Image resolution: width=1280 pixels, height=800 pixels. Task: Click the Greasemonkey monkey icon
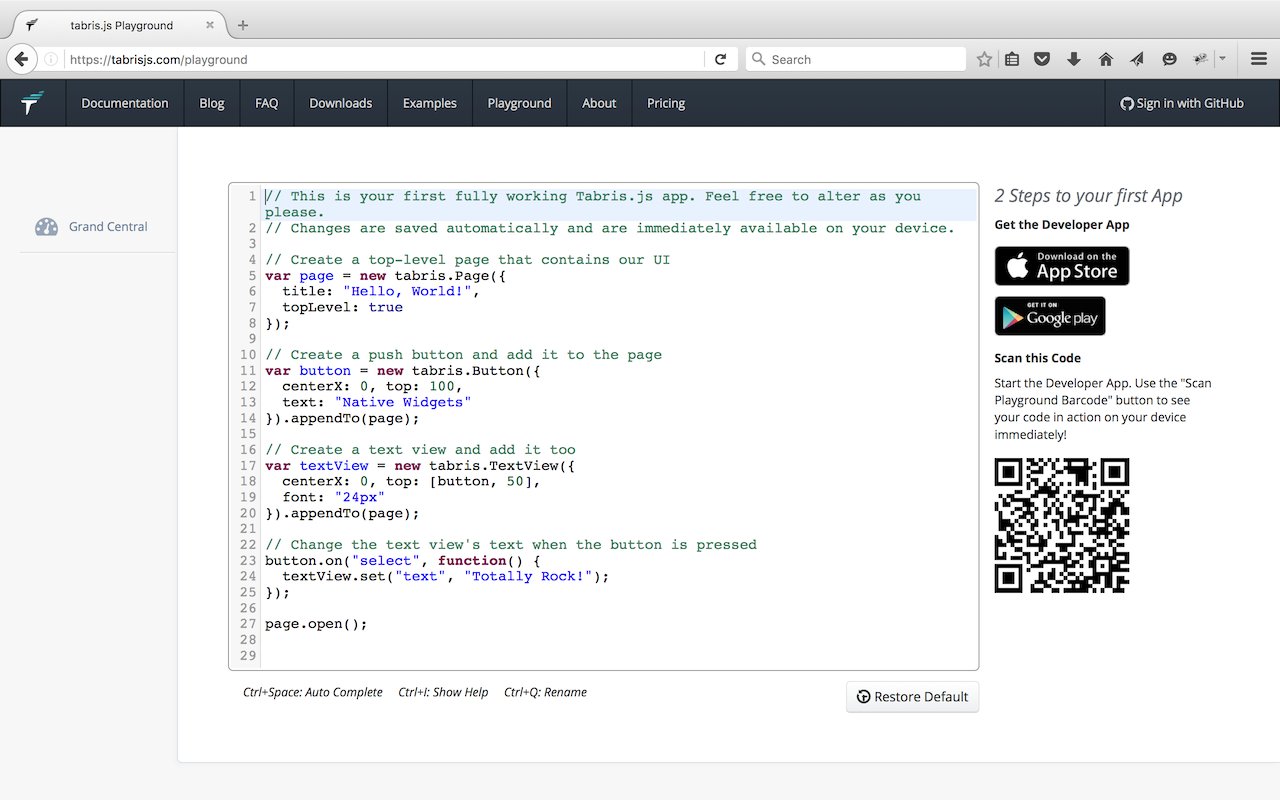tap(1201, 59)
